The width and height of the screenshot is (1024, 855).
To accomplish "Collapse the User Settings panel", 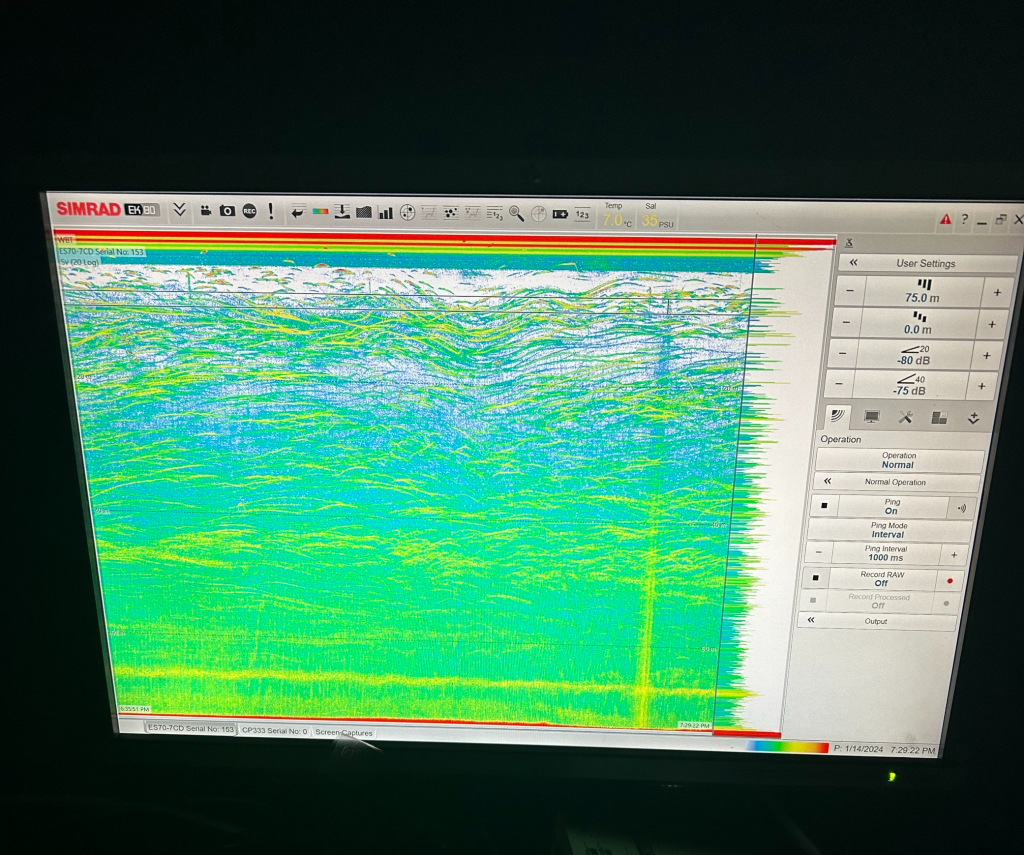I will 854,263.
